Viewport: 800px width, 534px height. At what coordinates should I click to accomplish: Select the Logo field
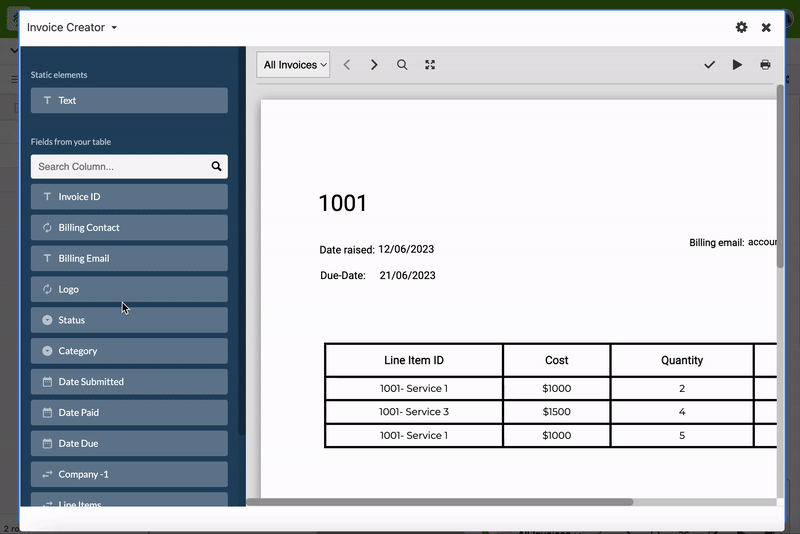point(129,289)
